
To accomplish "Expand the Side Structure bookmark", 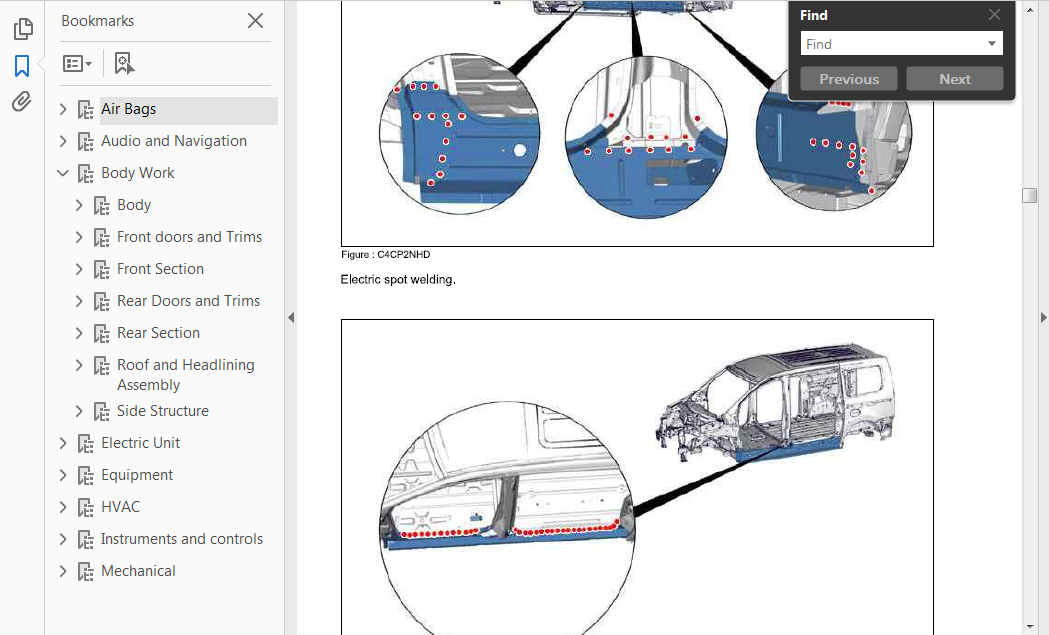I will pos(79,411).
